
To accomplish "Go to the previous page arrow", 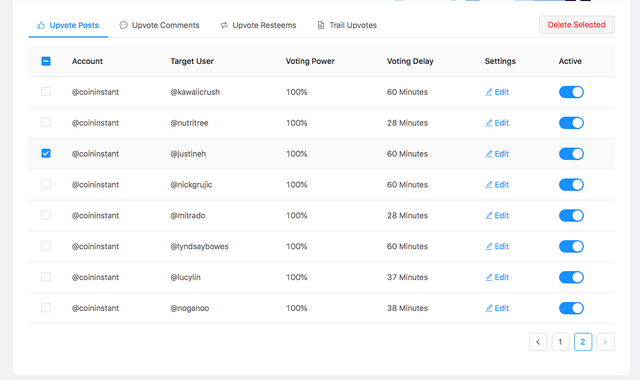I will (538, 342).
